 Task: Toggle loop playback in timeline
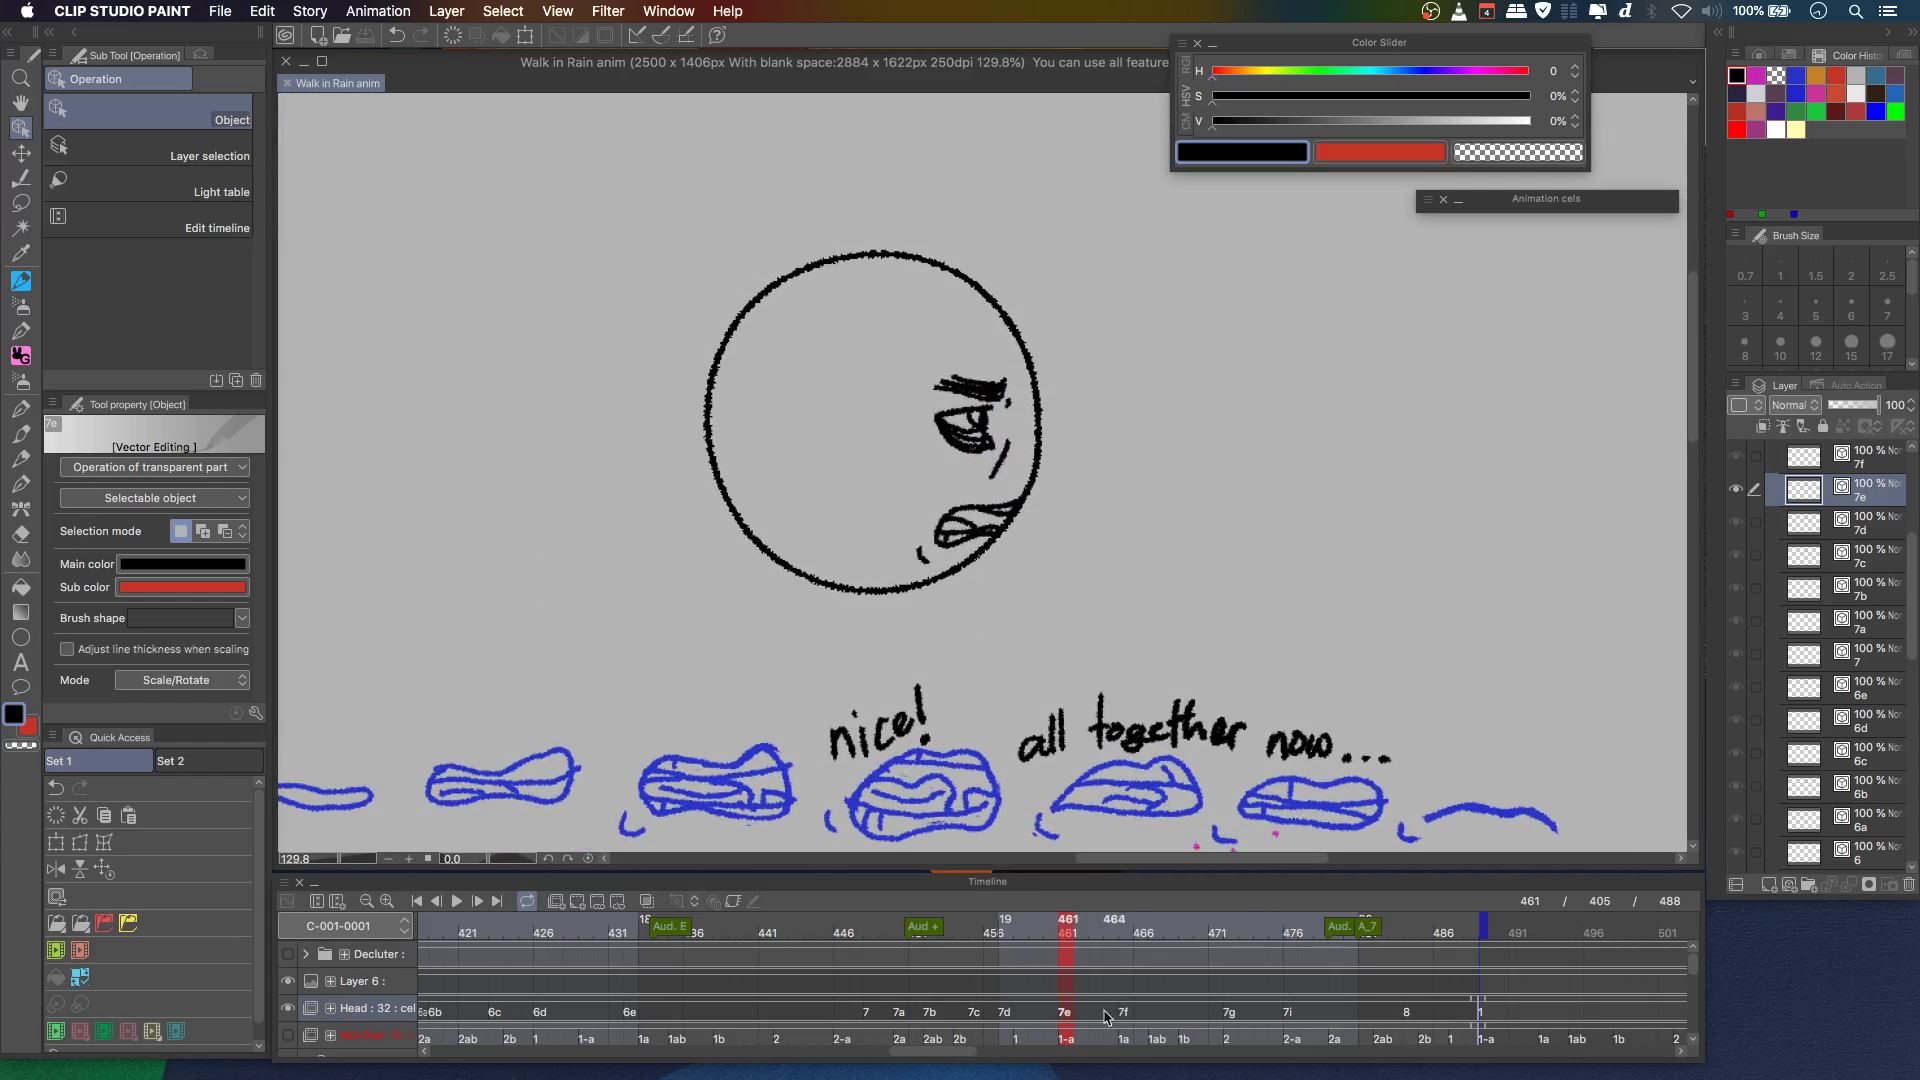click(x=527, y=901)
